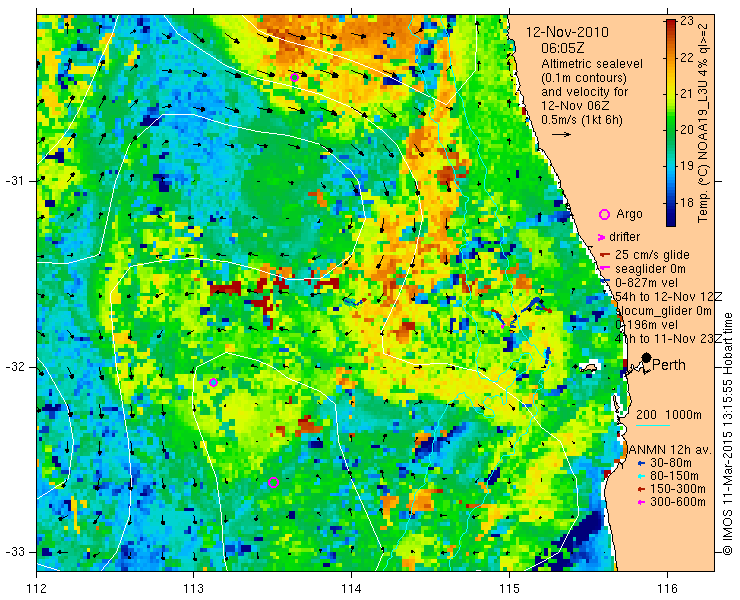Click the blue 30-80m arrow symbol
Viewport: 740px width, 600px height.
[x=641, y=464]
